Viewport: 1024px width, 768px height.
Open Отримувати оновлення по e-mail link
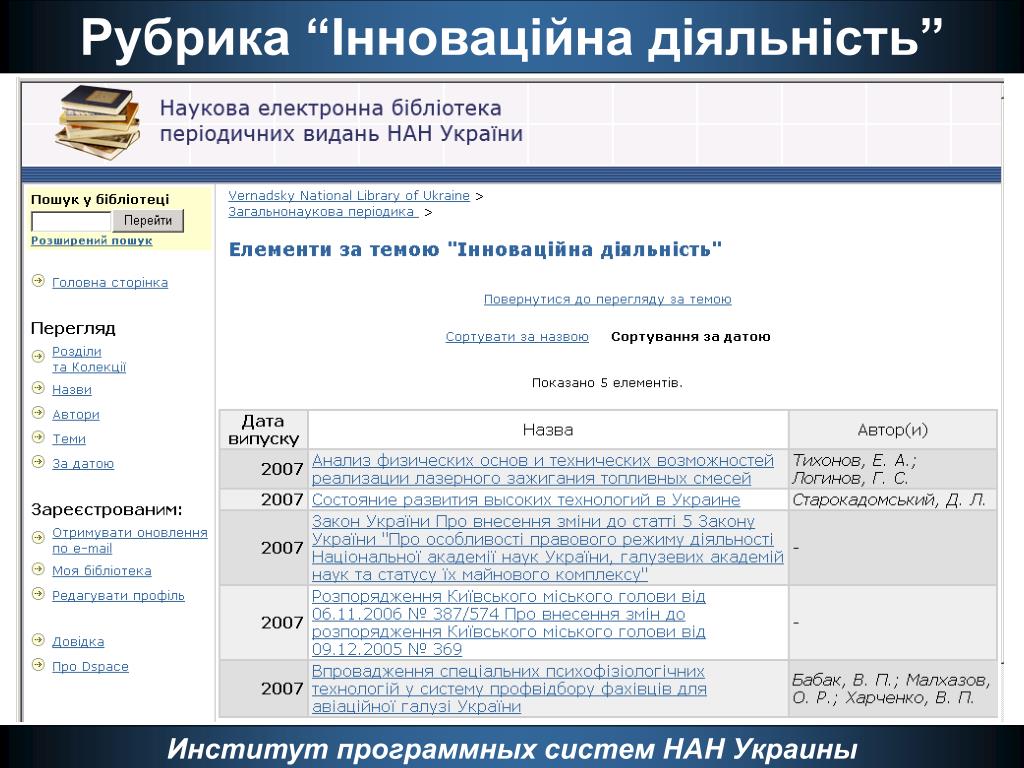[x=129, y=541]
